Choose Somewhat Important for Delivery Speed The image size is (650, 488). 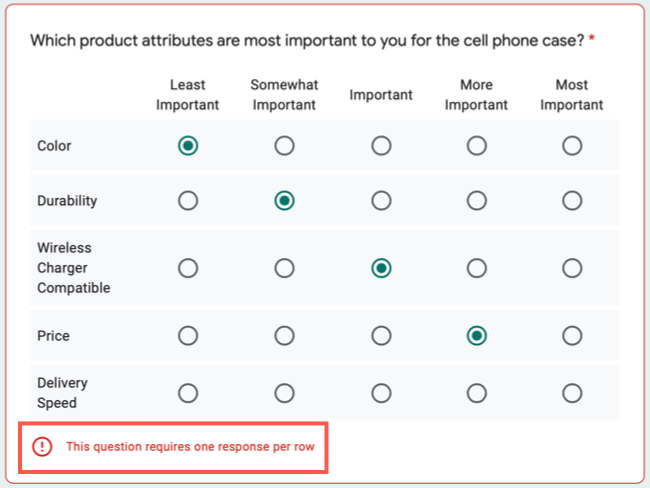(284, 393)
